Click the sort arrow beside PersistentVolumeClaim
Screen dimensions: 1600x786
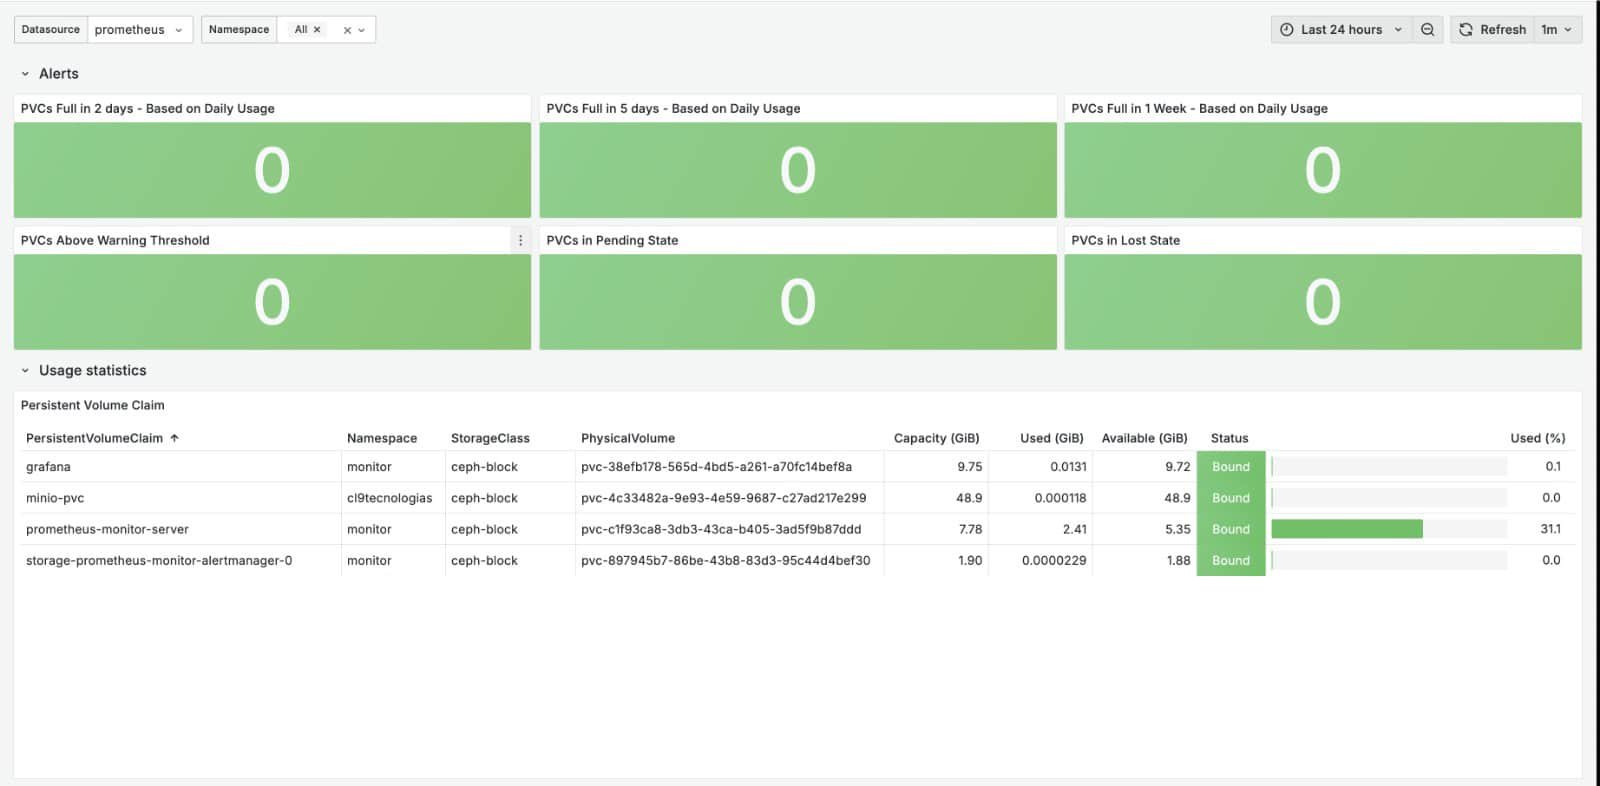(175, 438)
